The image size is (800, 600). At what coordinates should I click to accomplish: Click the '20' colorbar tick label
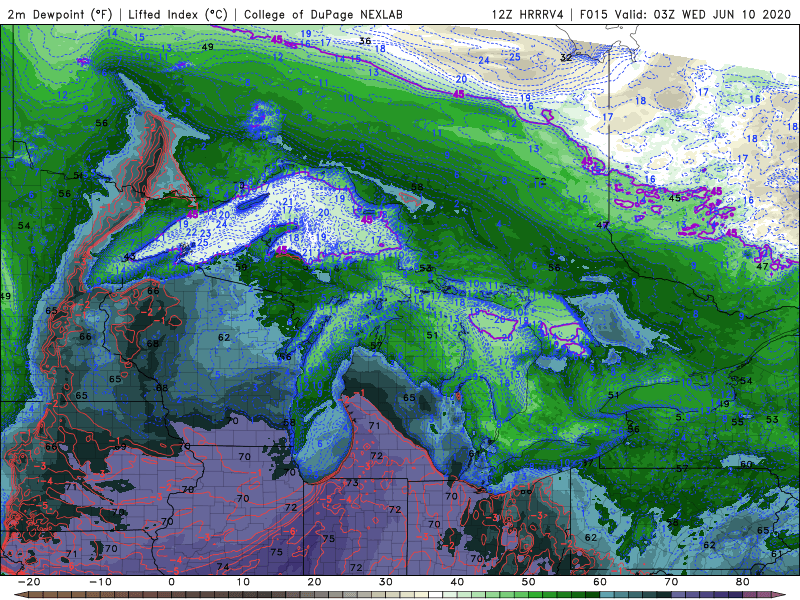[314, 582]
